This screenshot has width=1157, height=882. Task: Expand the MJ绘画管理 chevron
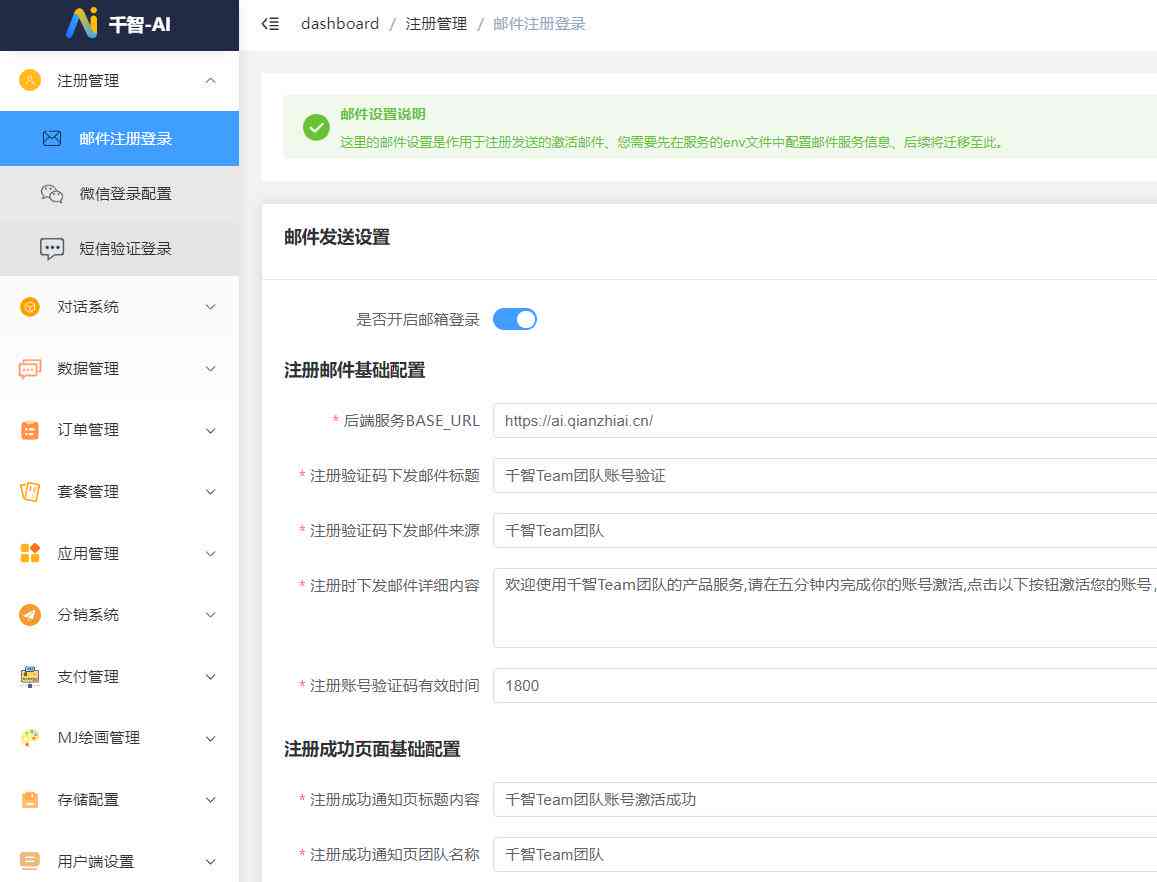coord(210,738)
